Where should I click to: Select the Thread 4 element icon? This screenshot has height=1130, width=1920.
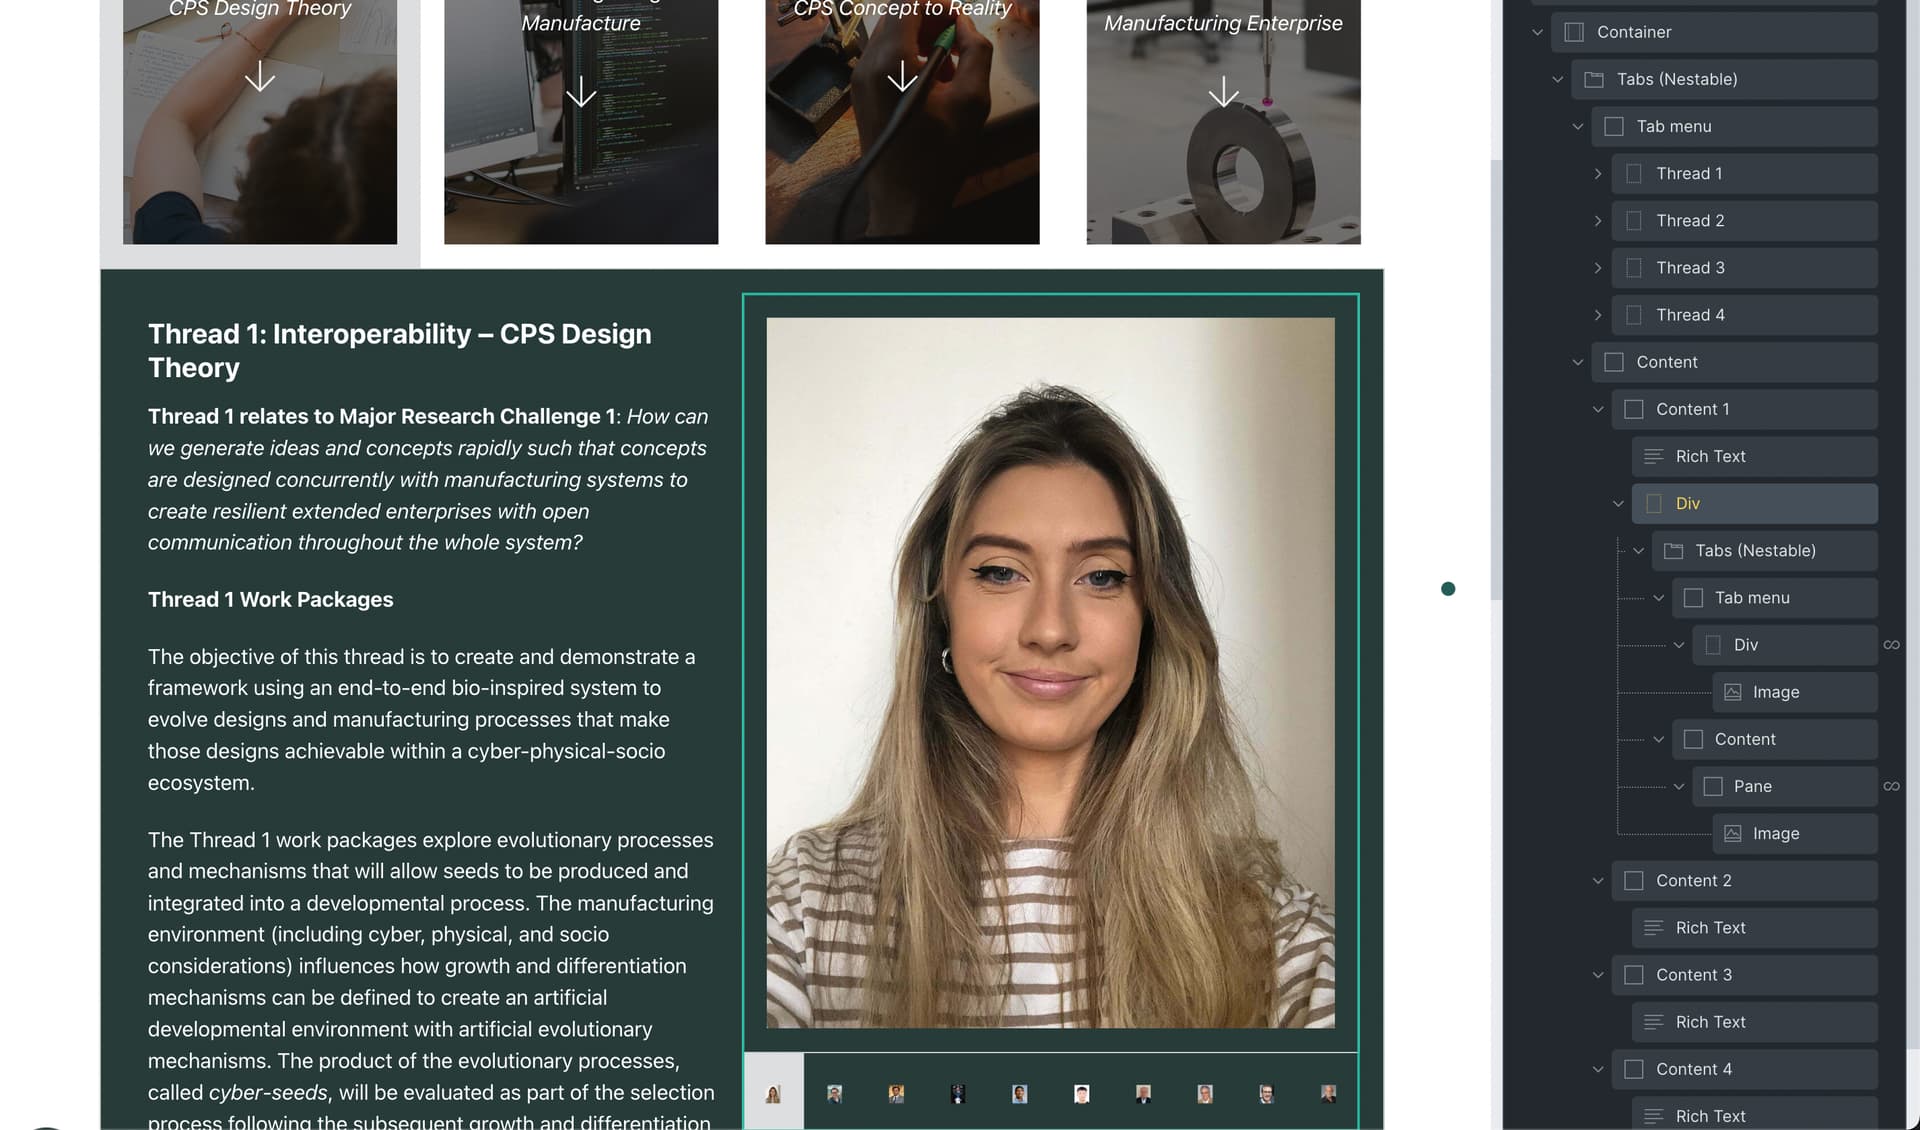click(1633, 315)
